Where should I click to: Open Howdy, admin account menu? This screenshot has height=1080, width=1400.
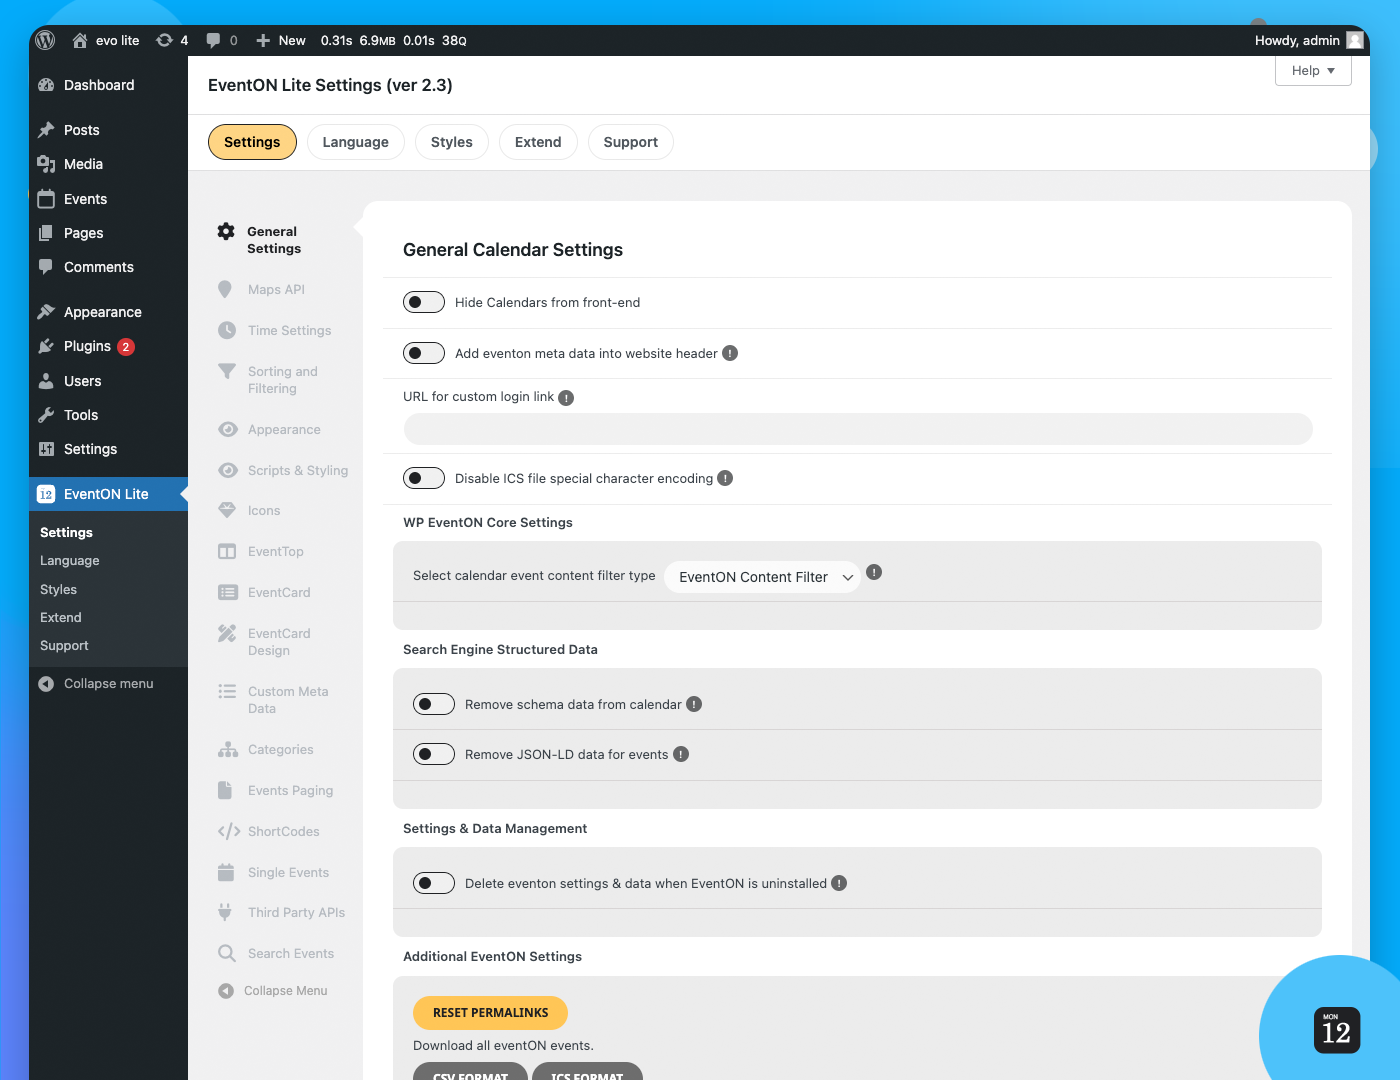(1309, 40)
